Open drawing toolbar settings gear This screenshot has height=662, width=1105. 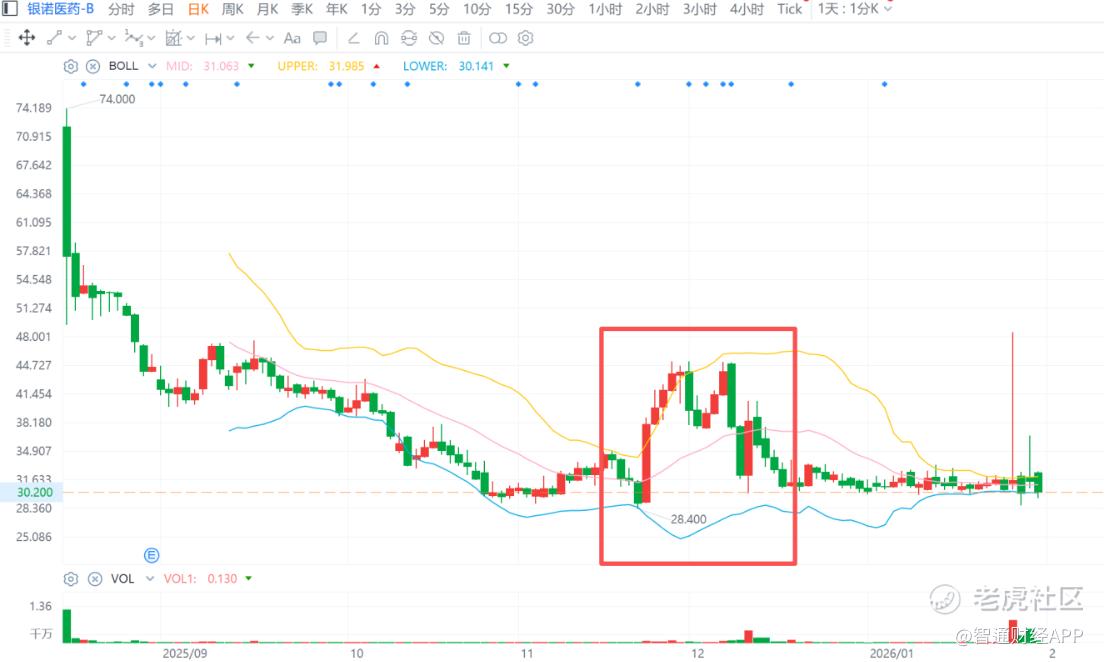click(x=526, y=38)
